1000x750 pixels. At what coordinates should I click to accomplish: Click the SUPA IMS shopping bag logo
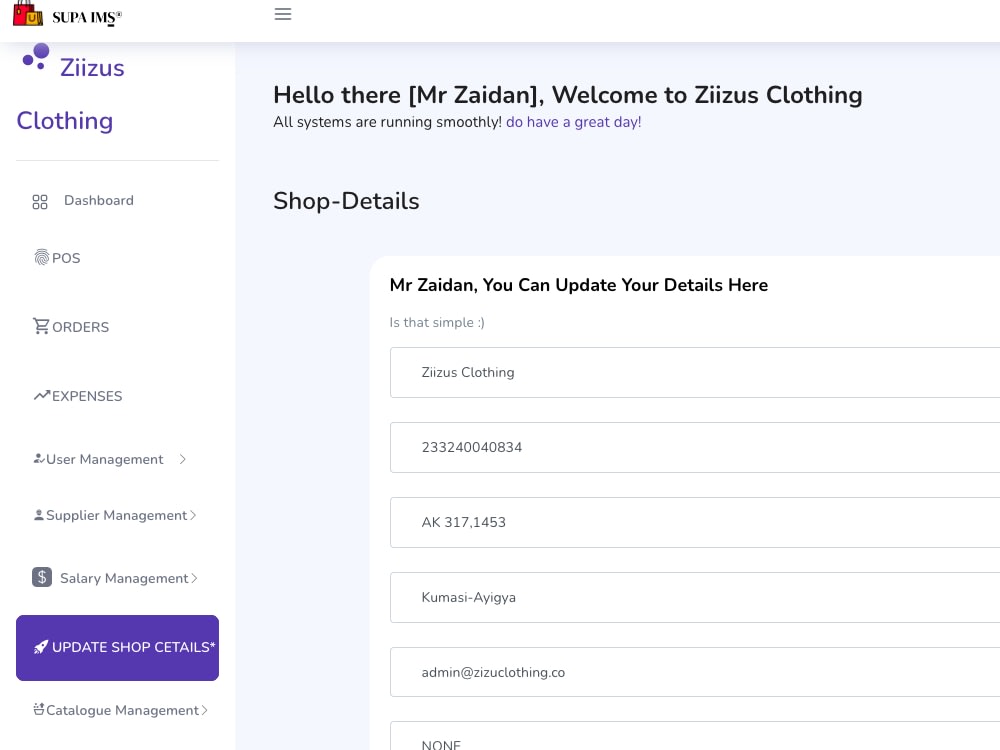(x=28, y=13)
